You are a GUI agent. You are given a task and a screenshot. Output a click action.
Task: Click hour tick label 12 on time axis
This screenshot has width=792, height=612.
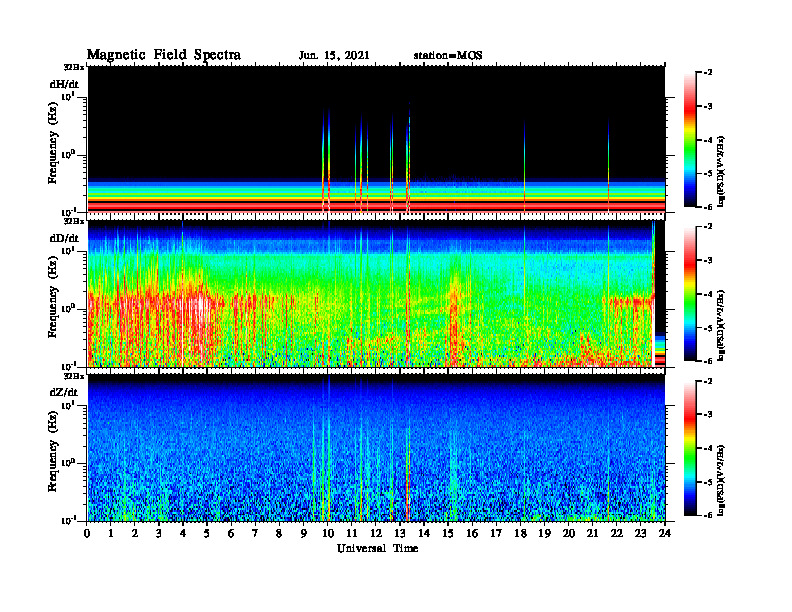point(376,533)
